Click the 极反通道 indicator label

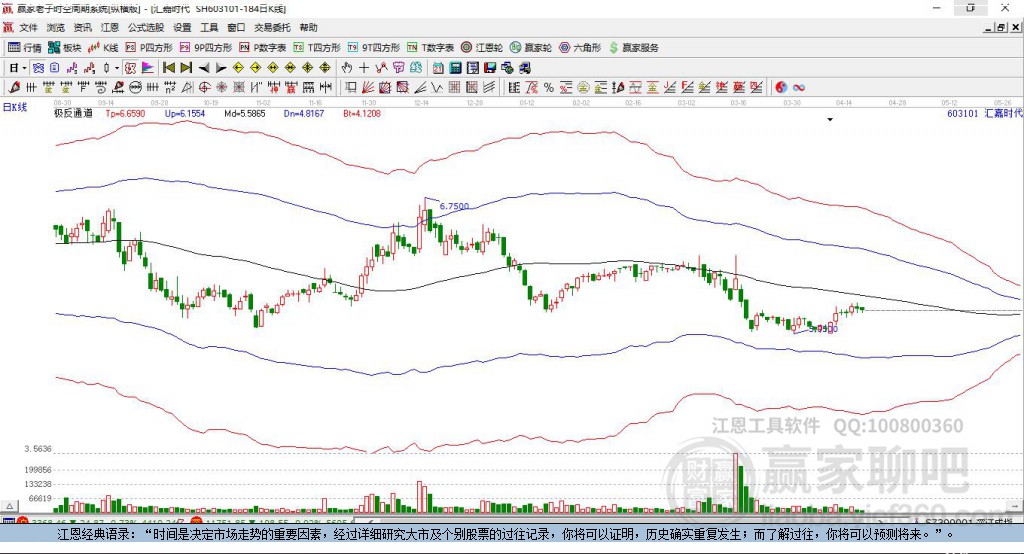pos(73,113)
